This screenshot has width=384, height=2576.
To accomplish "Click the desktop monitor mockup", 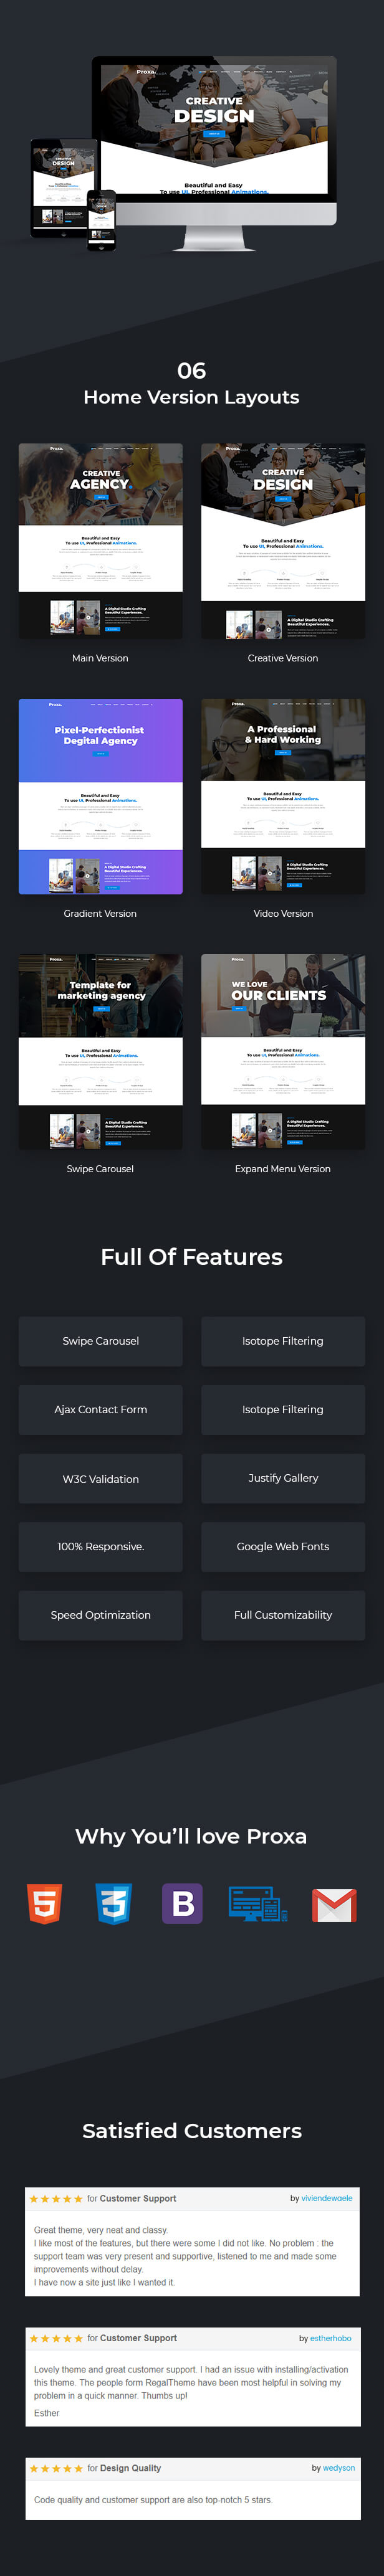I will click(214, 153).
